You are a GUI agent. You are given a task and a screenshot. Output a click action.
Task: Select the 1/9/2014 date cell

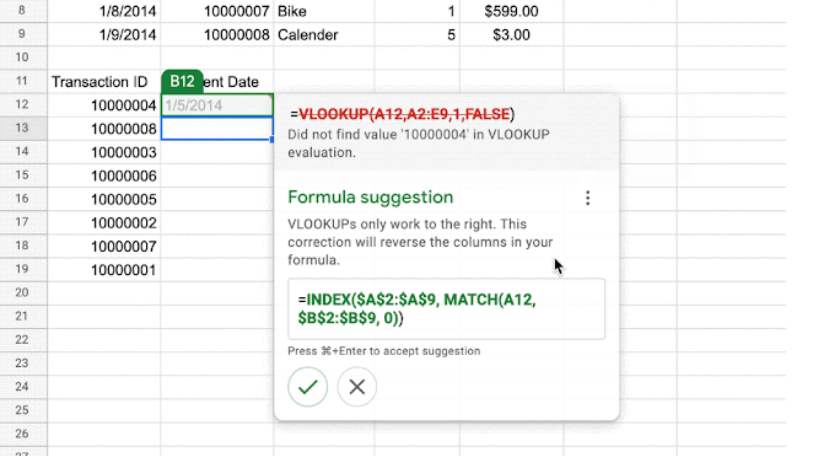coord(104,35)
